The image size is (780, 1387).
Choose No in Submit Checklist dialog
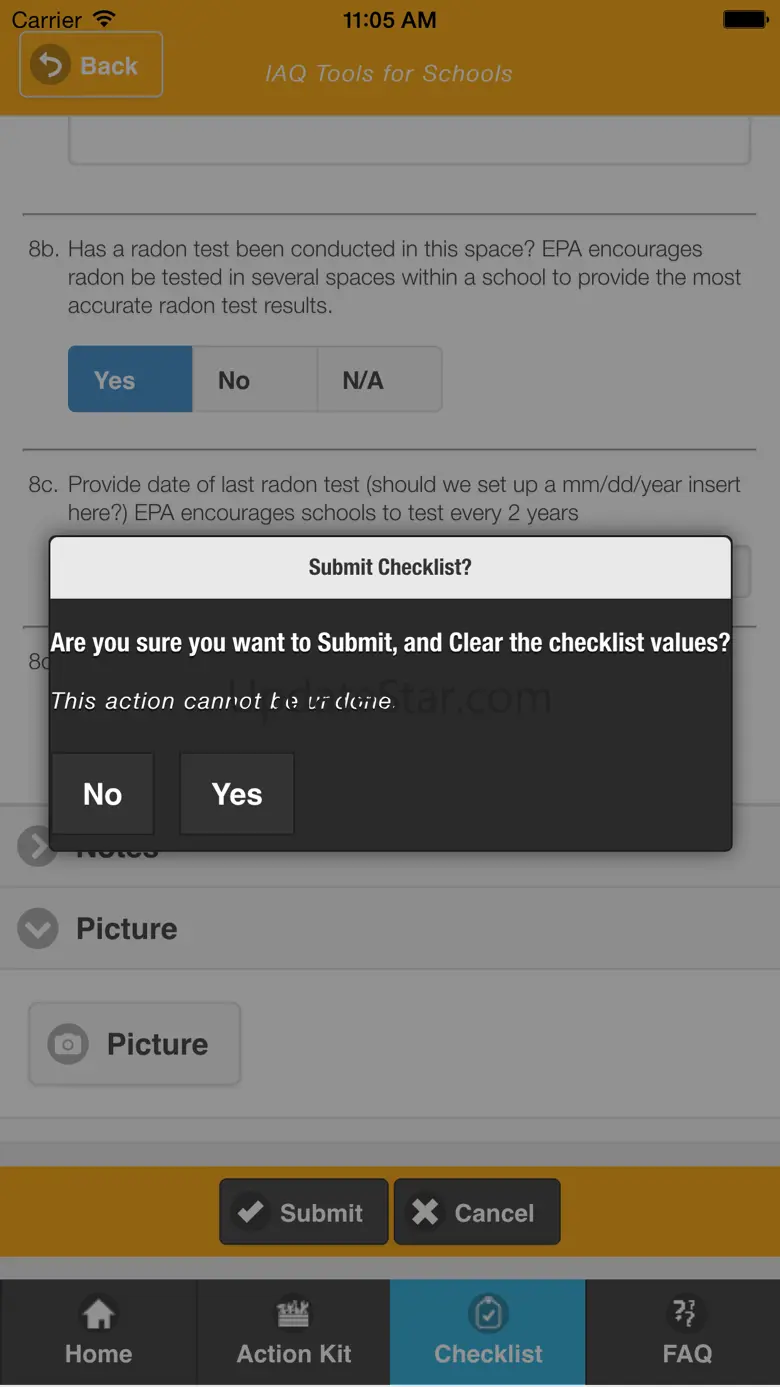coord(103,794)
